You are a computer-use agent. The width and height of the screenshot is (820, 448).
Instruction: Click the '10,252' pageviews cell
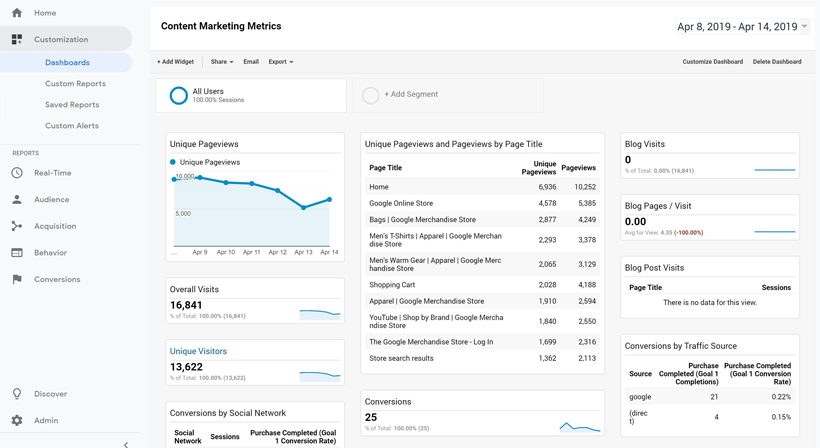pyautogui.click(x=585, y=187)
